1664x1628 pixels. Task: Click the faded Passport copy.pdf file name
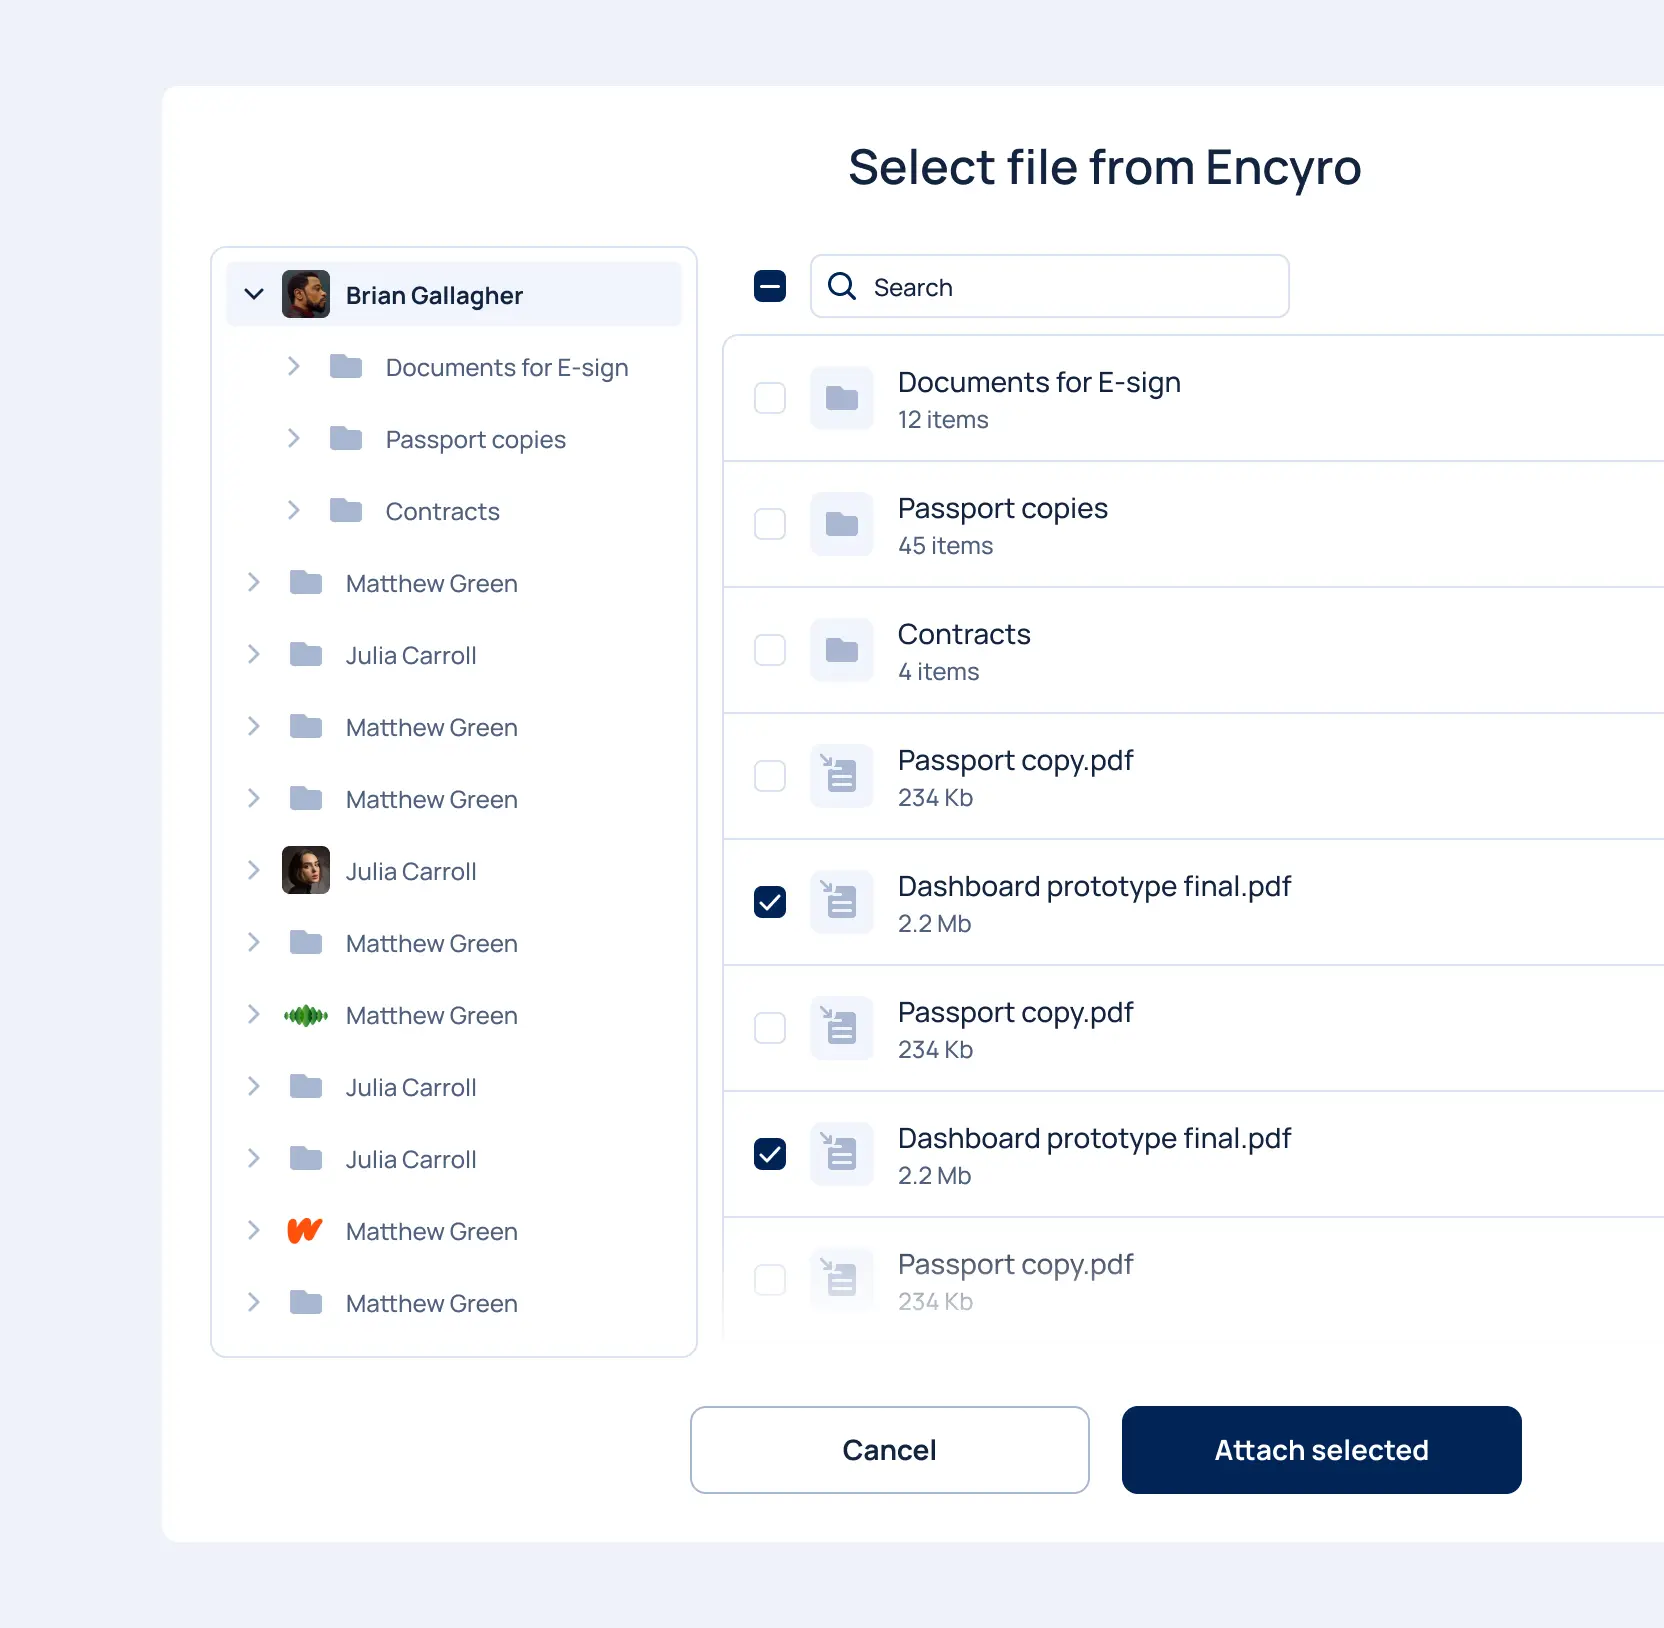click(1016, 1265)
